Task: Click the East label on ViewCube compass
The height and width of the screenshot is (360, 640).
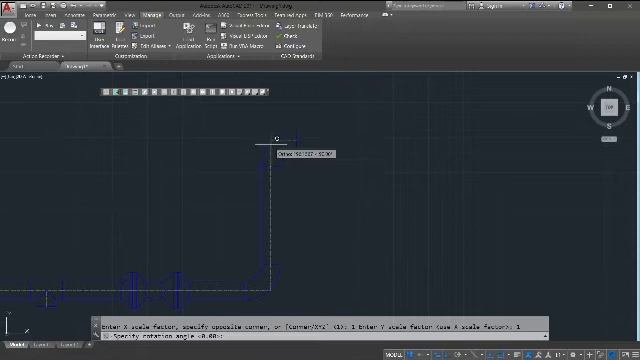Action: (x=627, y=107)
